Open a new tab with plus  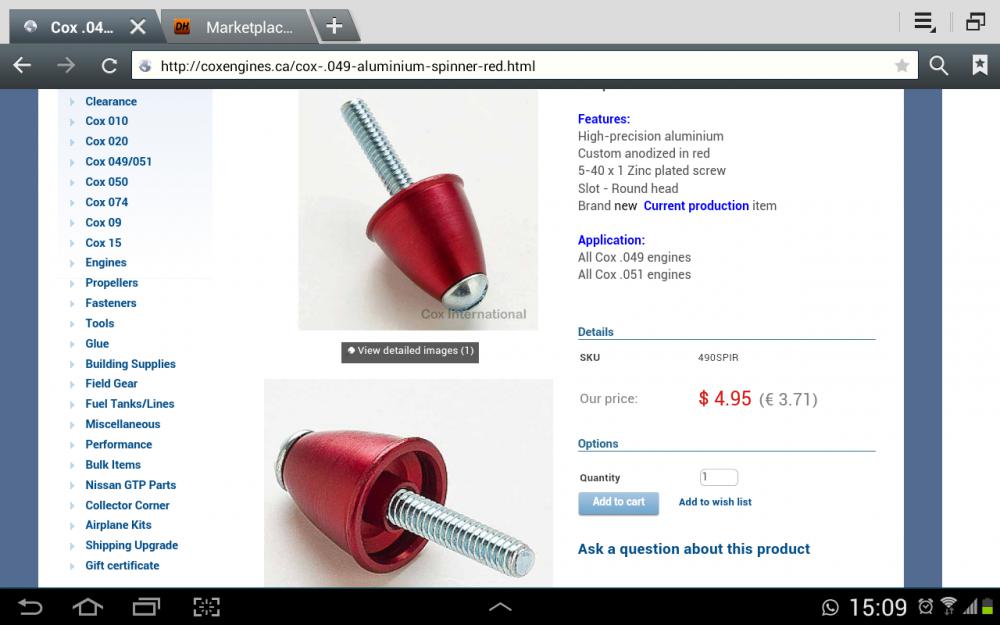(334, 26)
